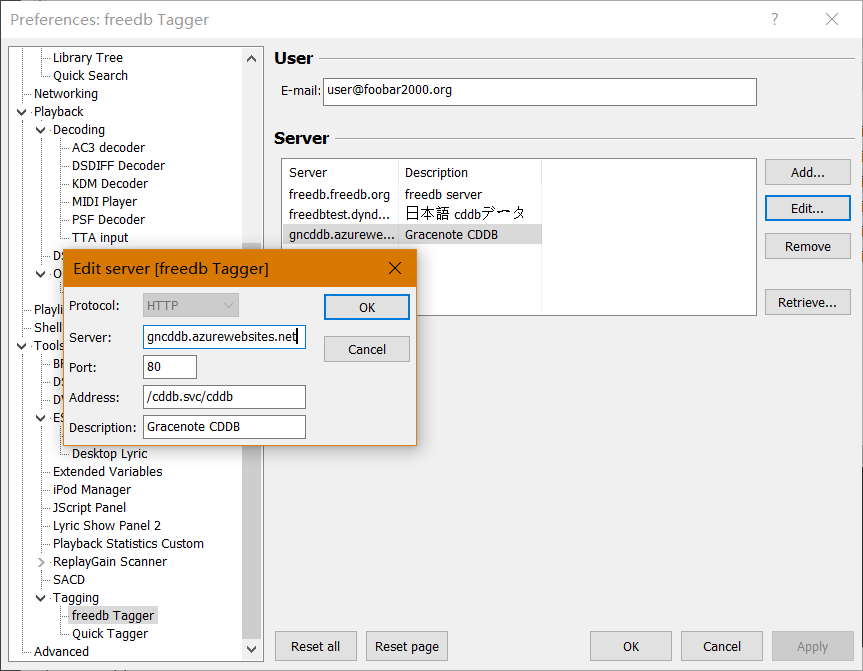Focus the Port field showing 80
The image size is (863, 671).
point(170,367)
